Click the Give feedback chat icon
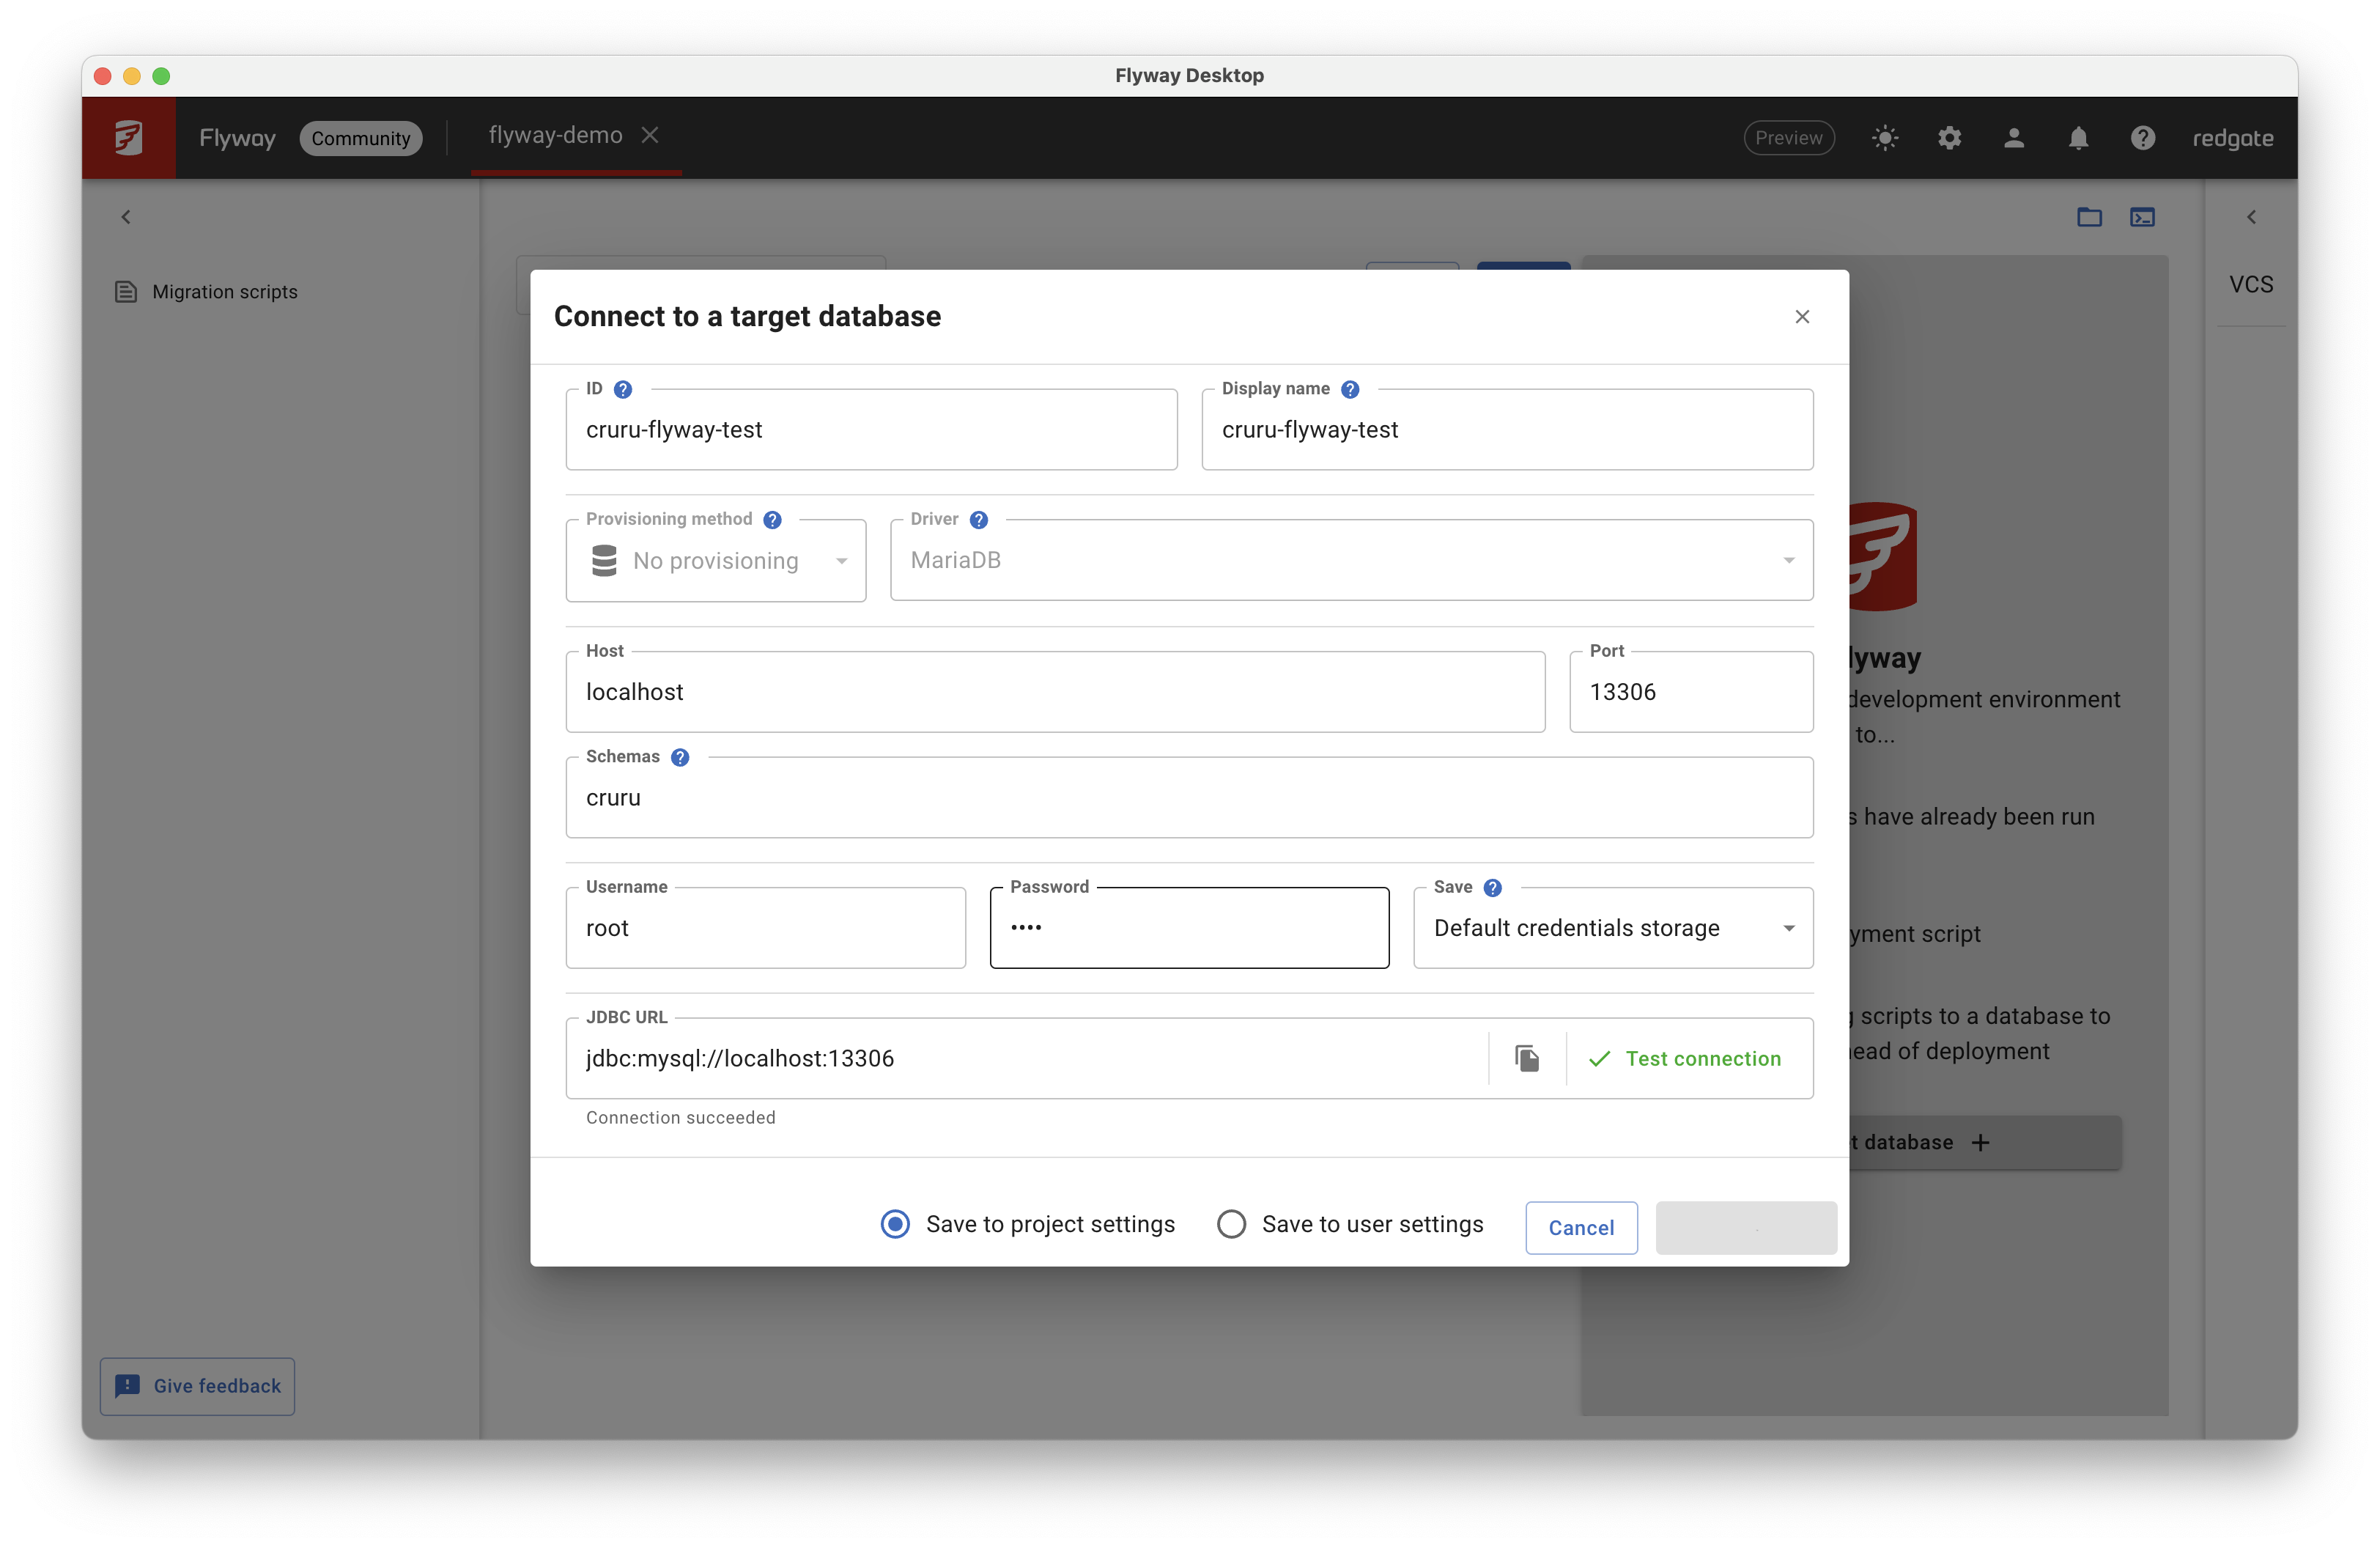The image size is (2380, 1548). tap(127, 1386)
